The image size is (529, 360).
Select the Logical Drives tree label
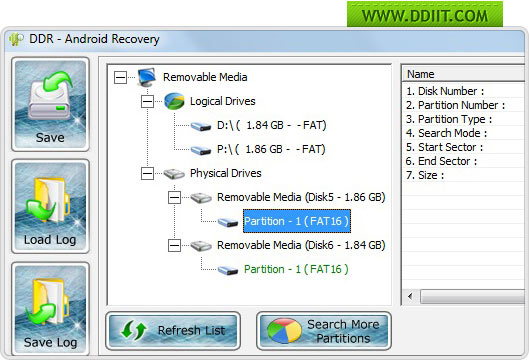point(223,101)
